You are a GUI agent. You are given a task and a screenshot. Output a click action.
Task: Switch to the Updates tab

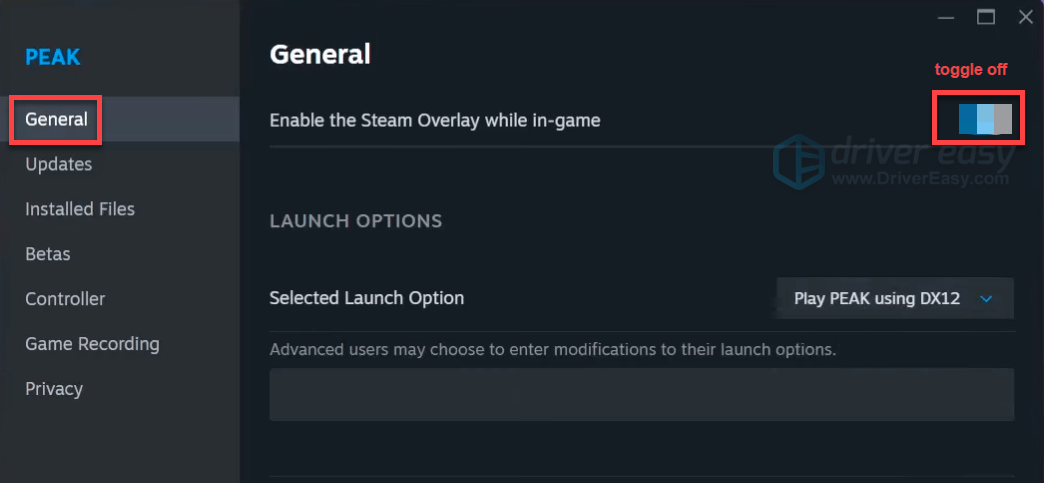(x=58, y=164)
